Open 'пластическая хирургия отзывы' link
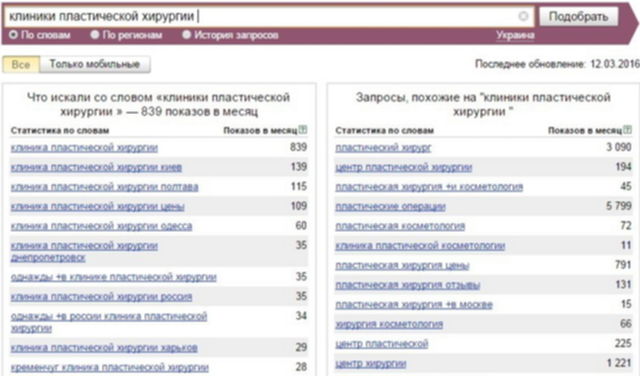 point(407,285)
